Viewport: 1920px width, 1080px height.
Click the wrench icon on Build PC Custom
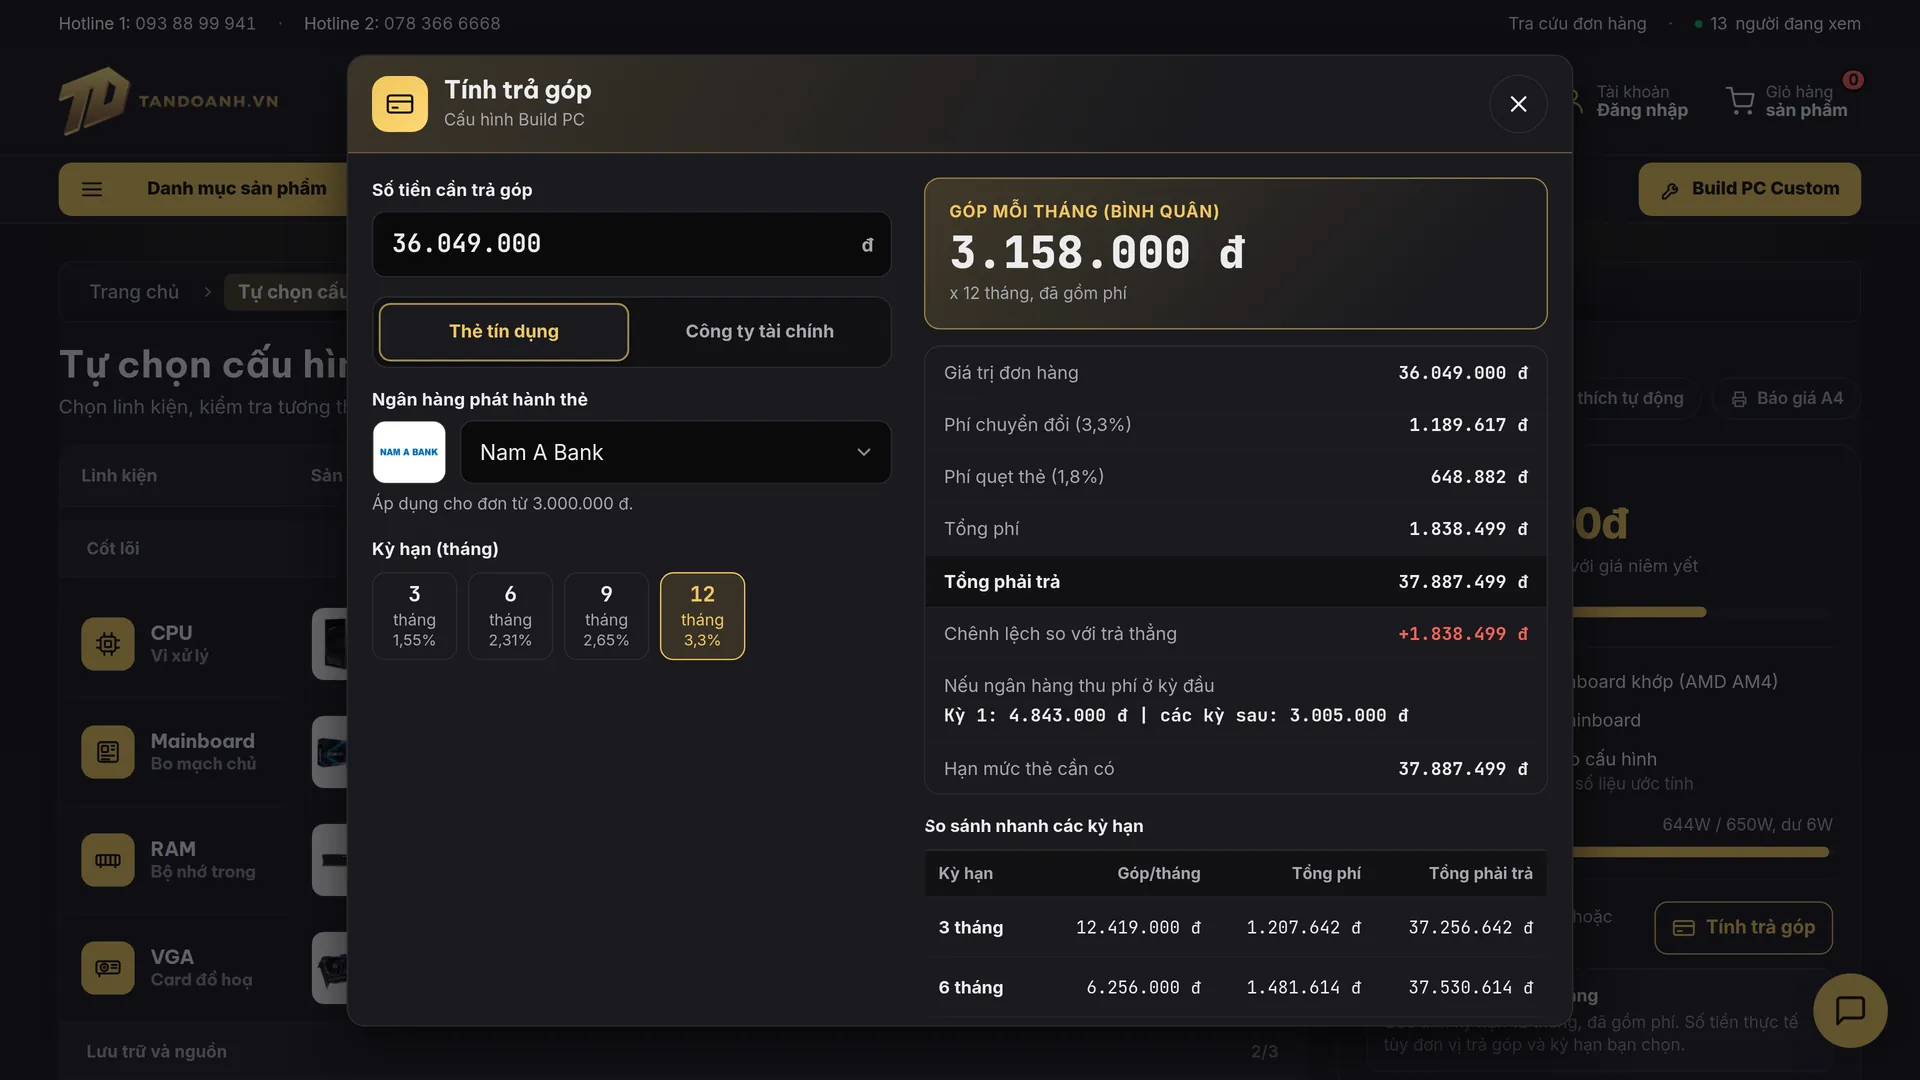[1670, 190]
